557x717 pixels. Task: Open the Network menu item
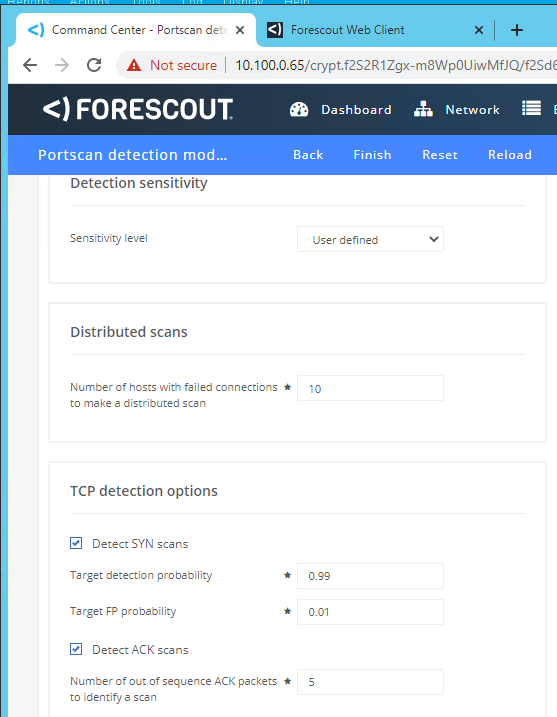[457, 110]
